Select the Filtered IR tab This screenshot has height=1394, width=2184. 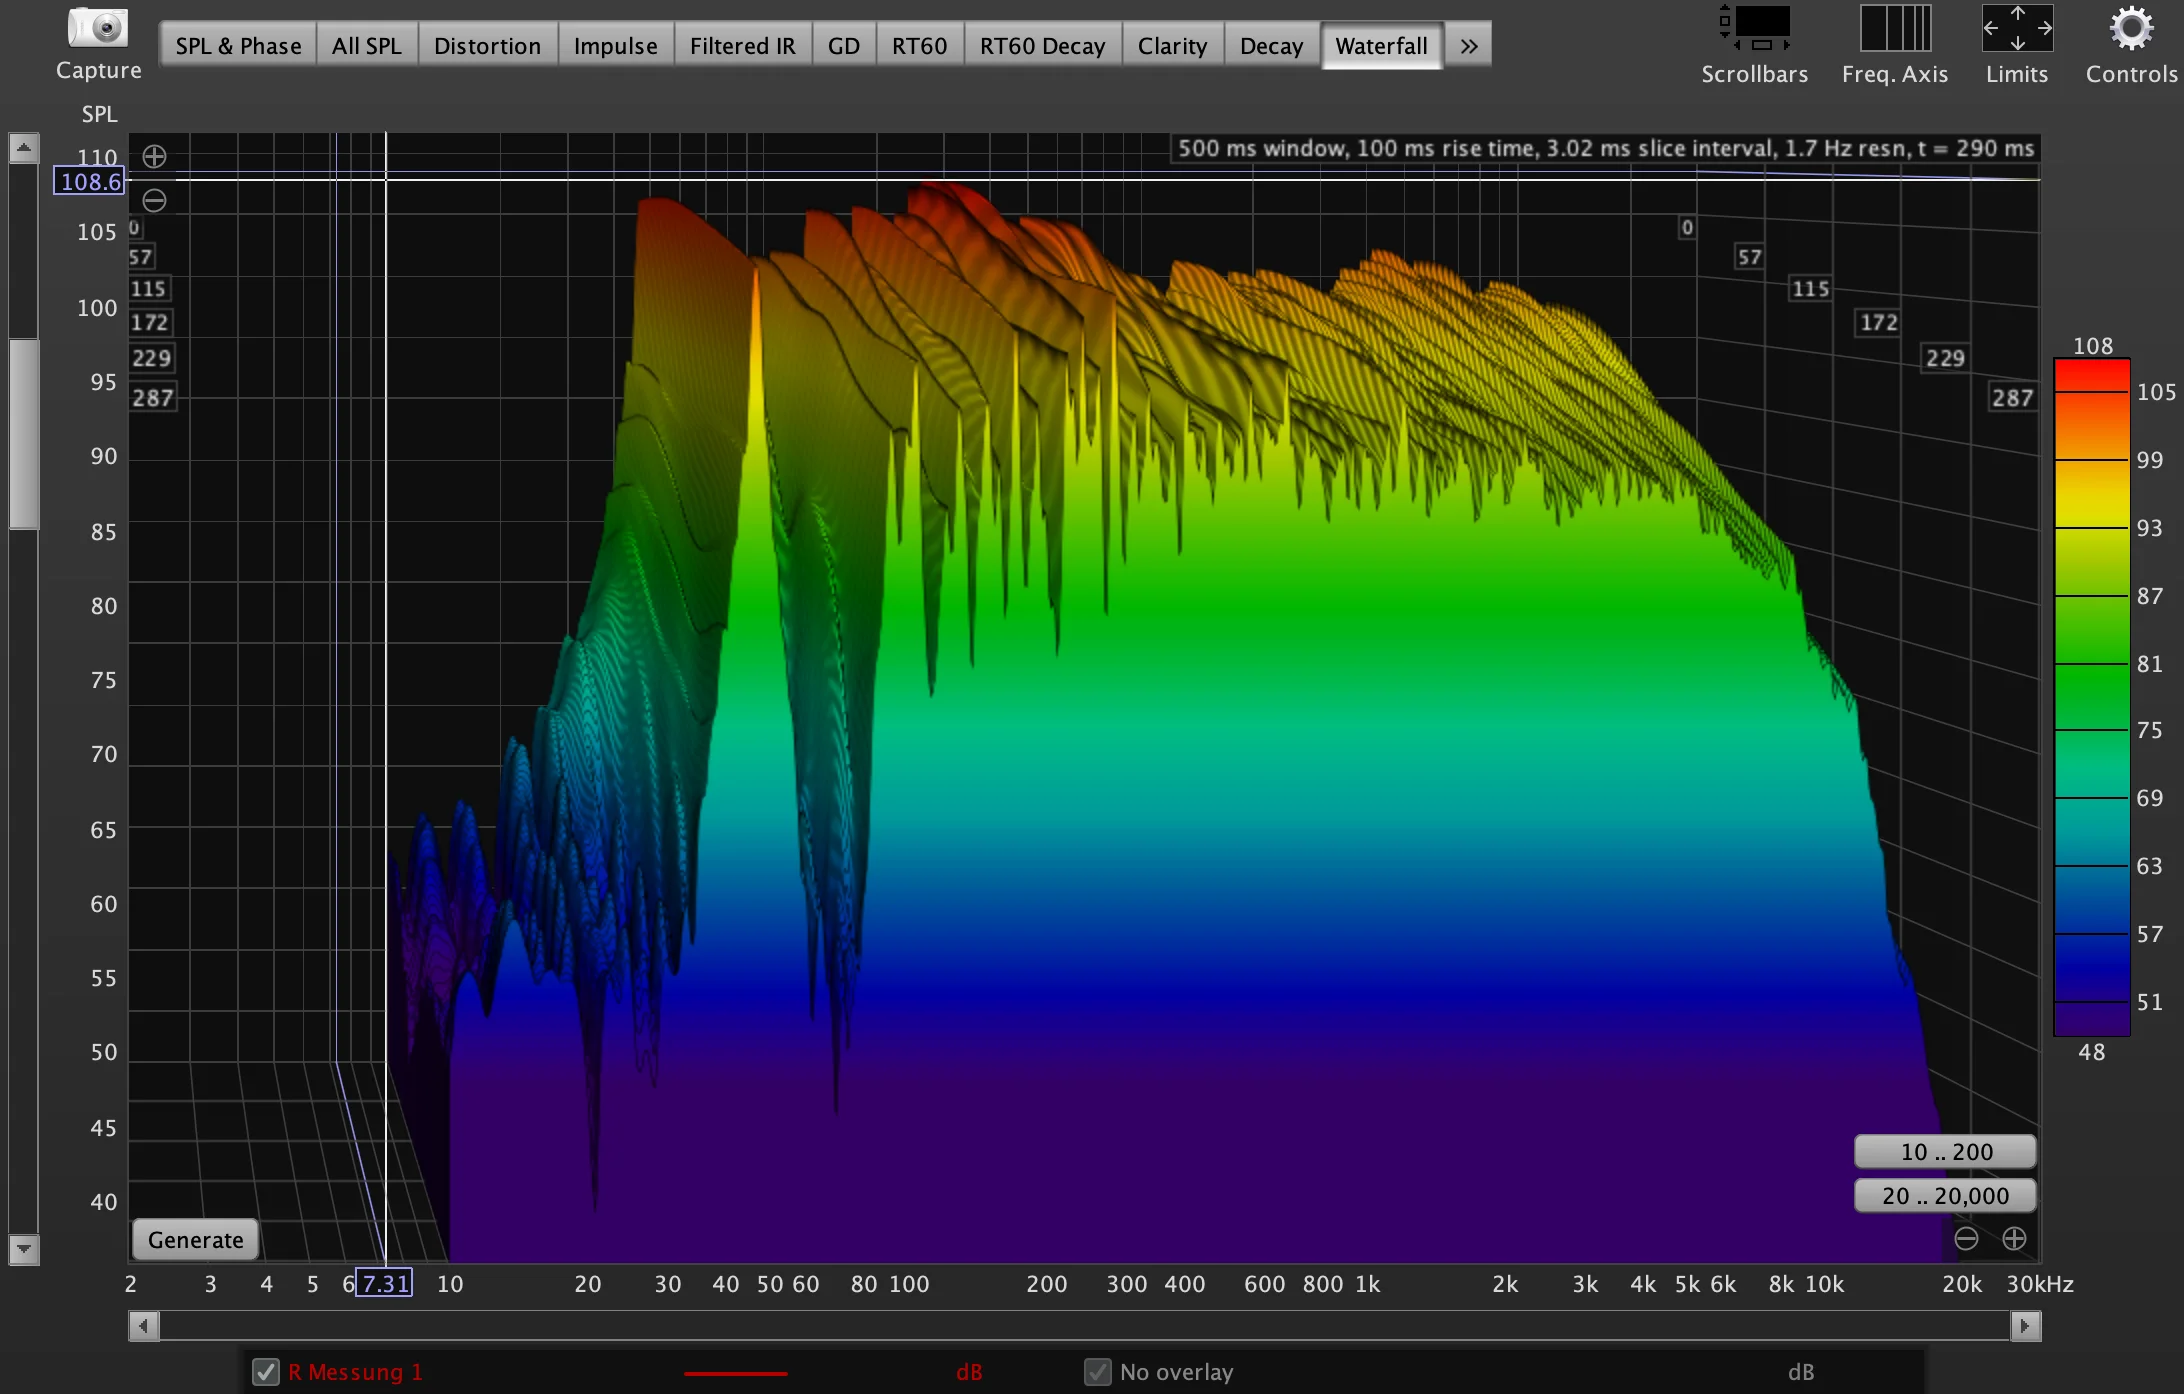pyautogui.click(x=743, y=46)
